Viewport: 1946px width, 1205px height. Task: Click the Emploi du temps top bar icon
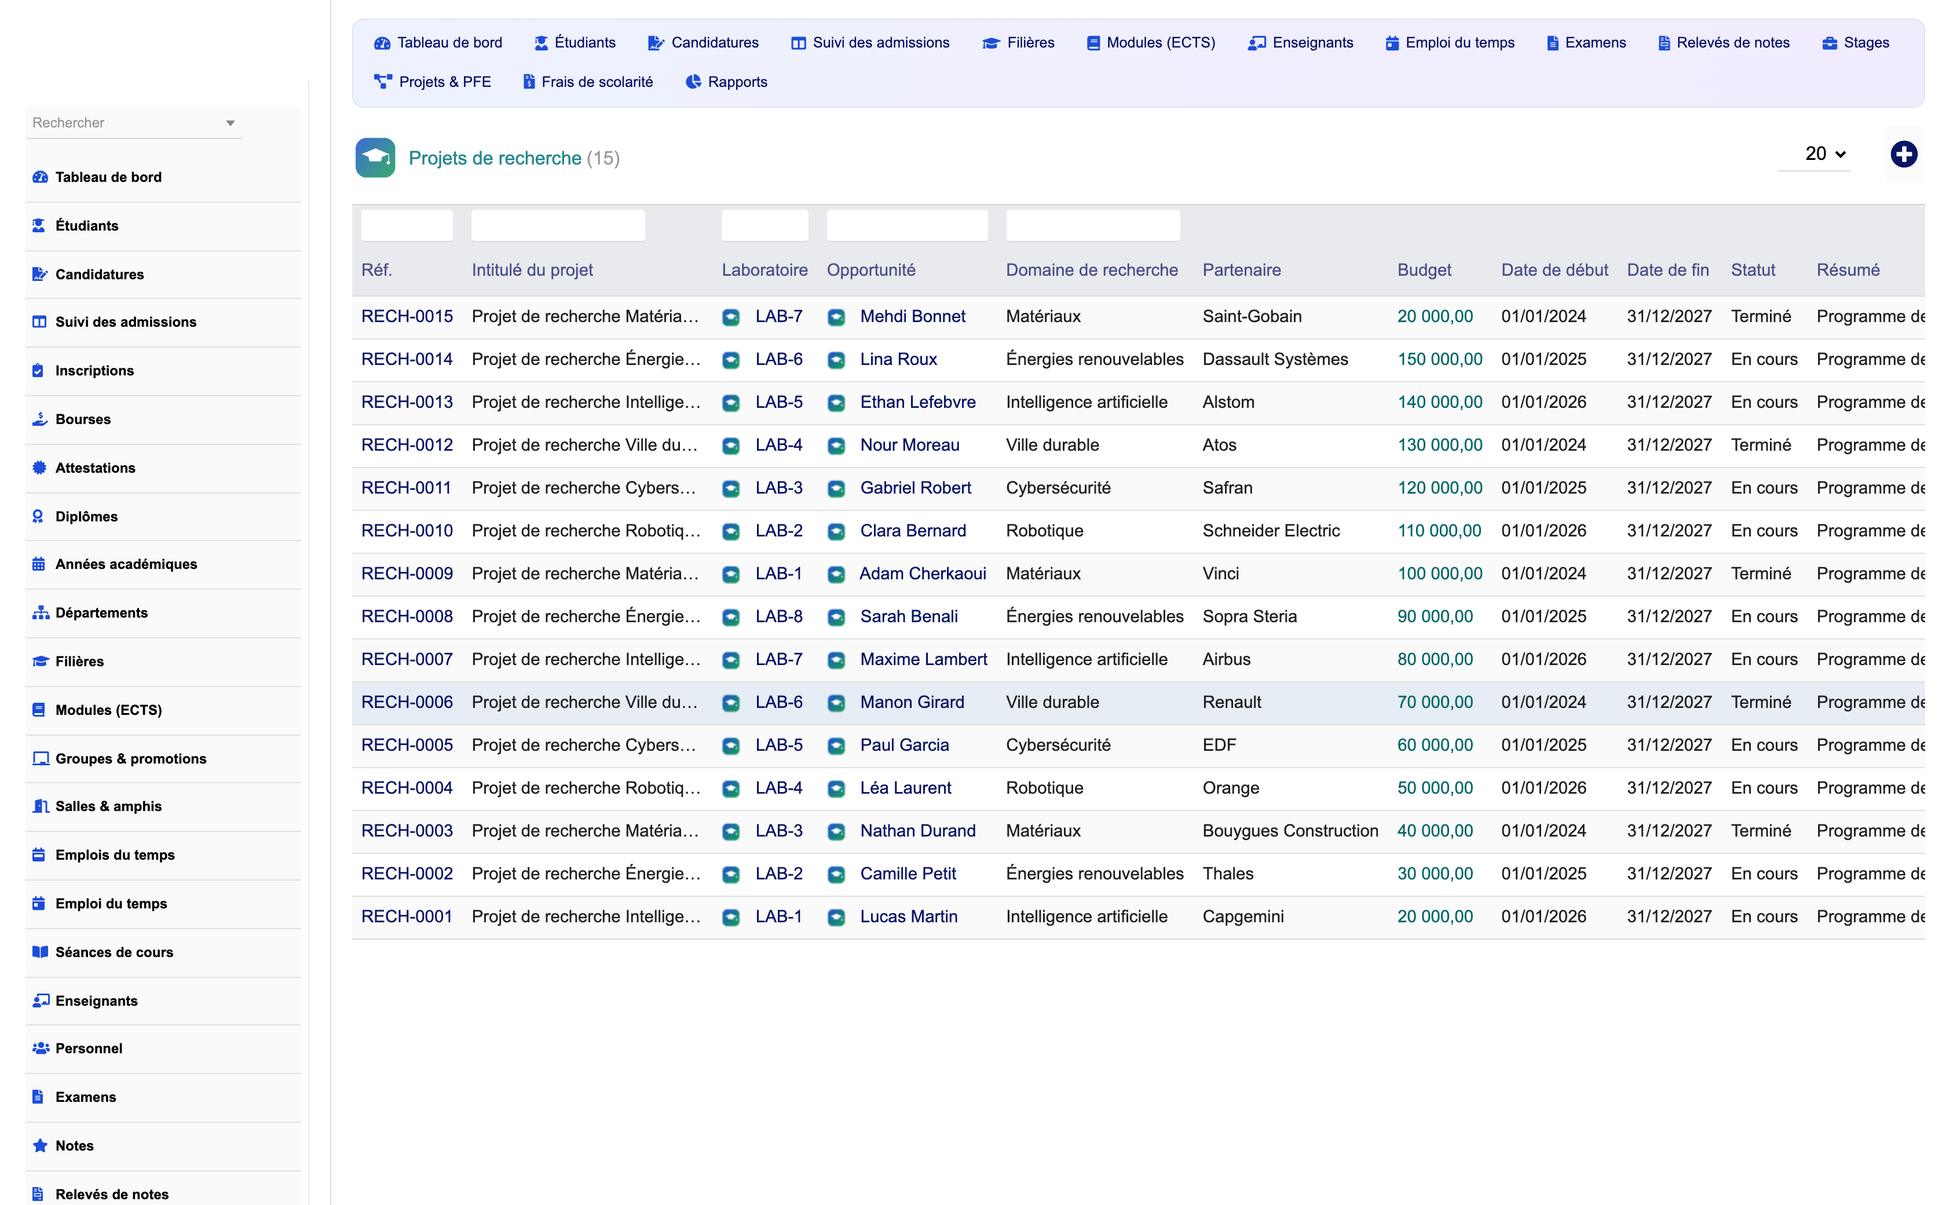pos(1392,43)
